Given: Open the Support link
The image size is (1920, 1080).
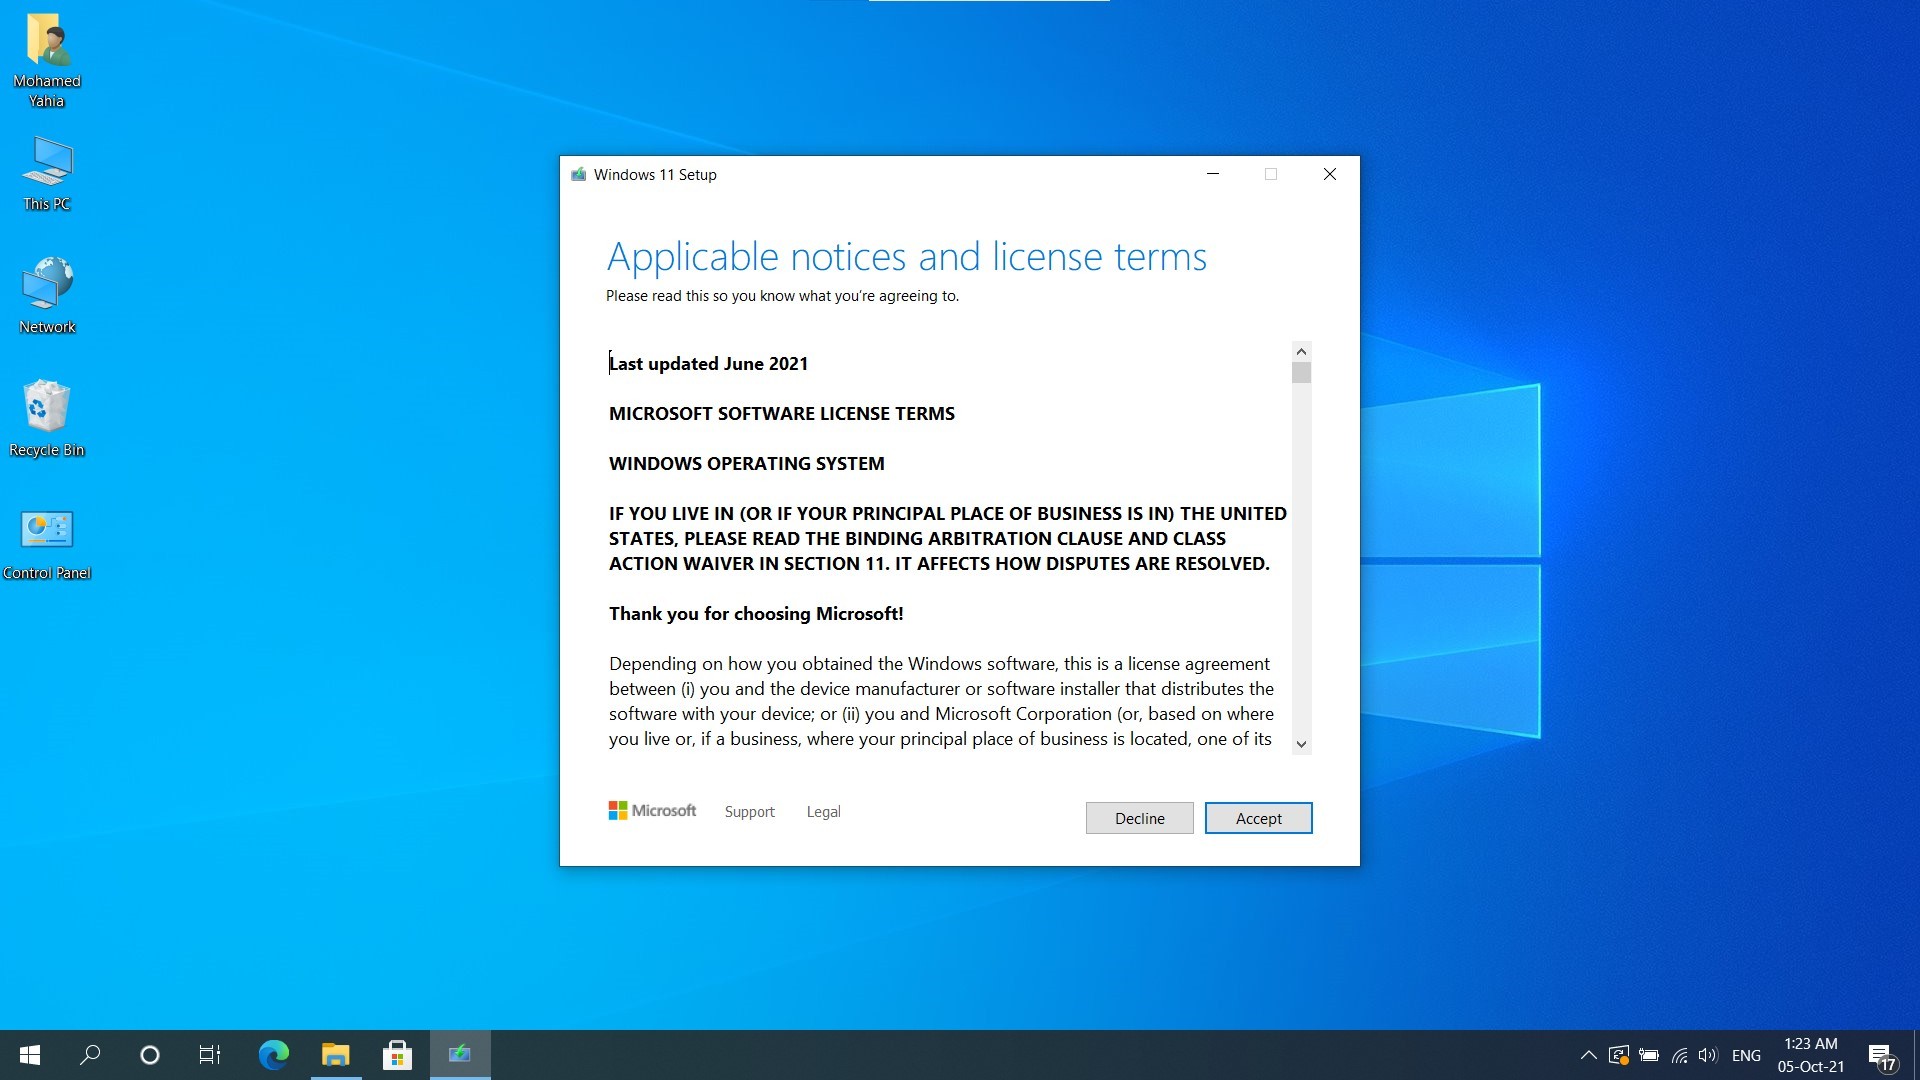Looking at the screenshot, I should click(749, 812).
